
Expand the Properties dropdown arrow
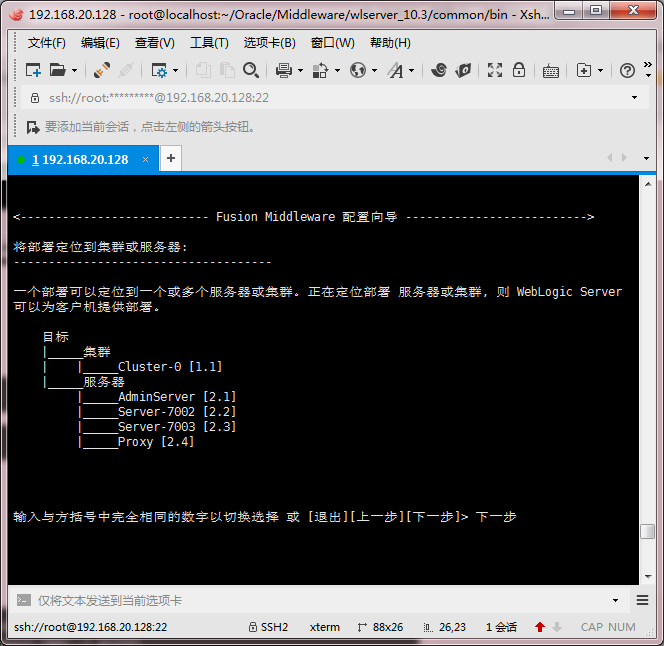(175, 70)
